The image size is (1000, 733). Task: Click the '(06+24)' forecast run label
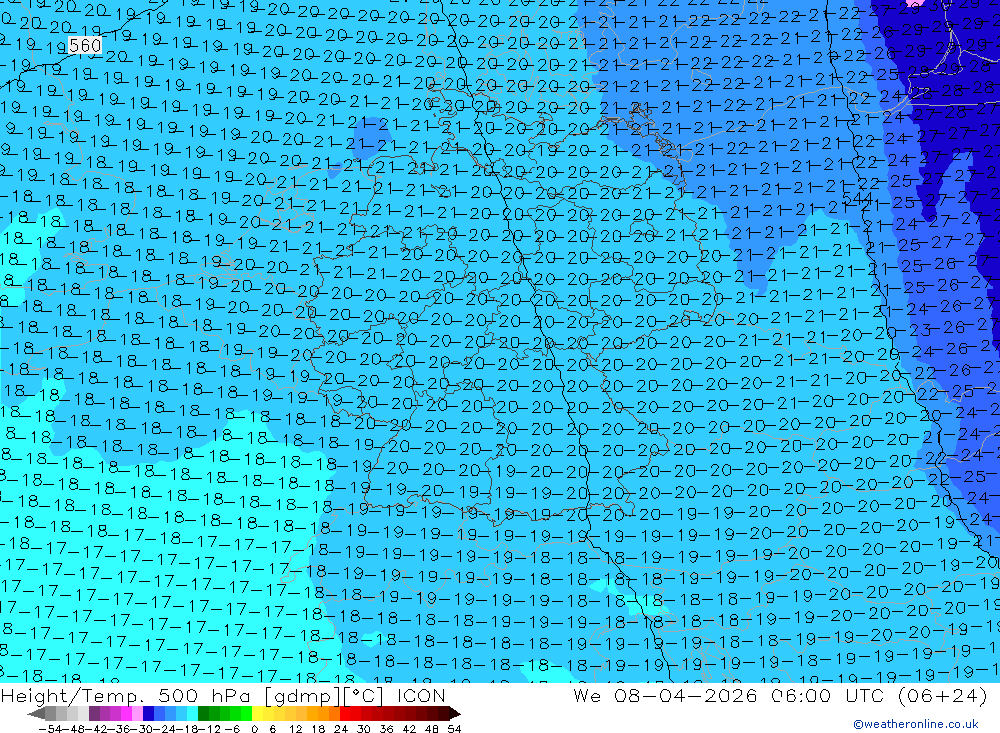[x=943, y=695]
